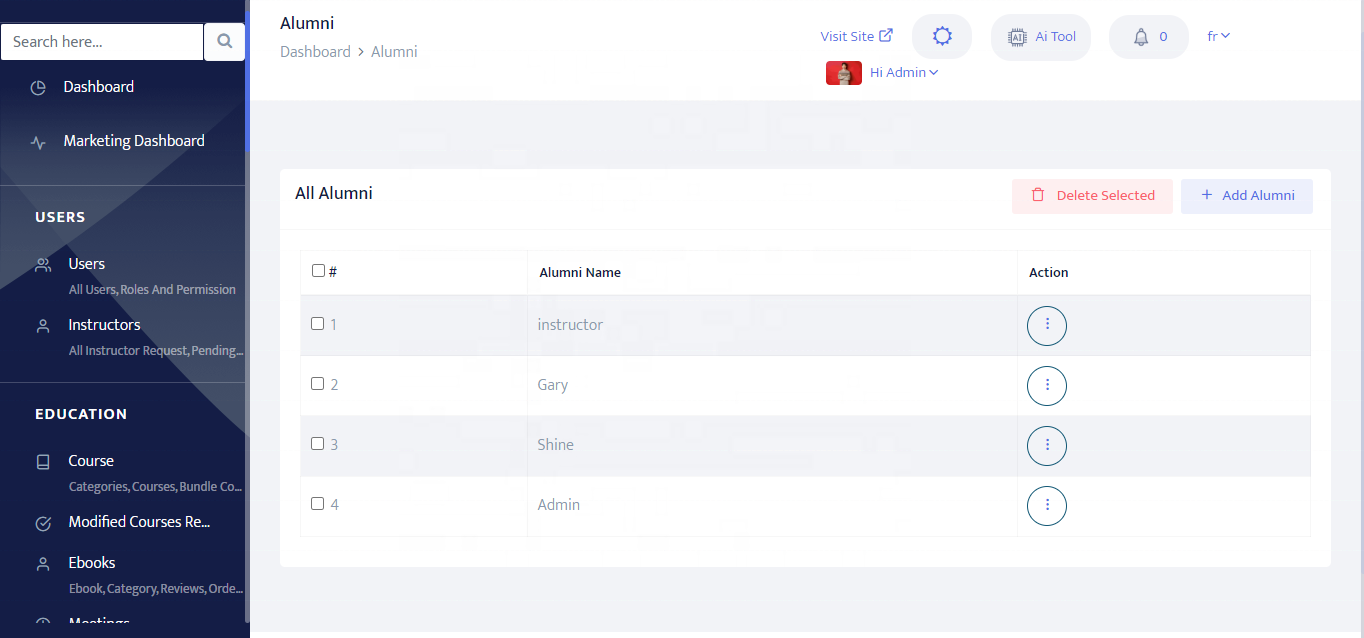This screenshot has width=1364, height=638.
Task: Check the checkbox for row 3
Action: (318, 443)
